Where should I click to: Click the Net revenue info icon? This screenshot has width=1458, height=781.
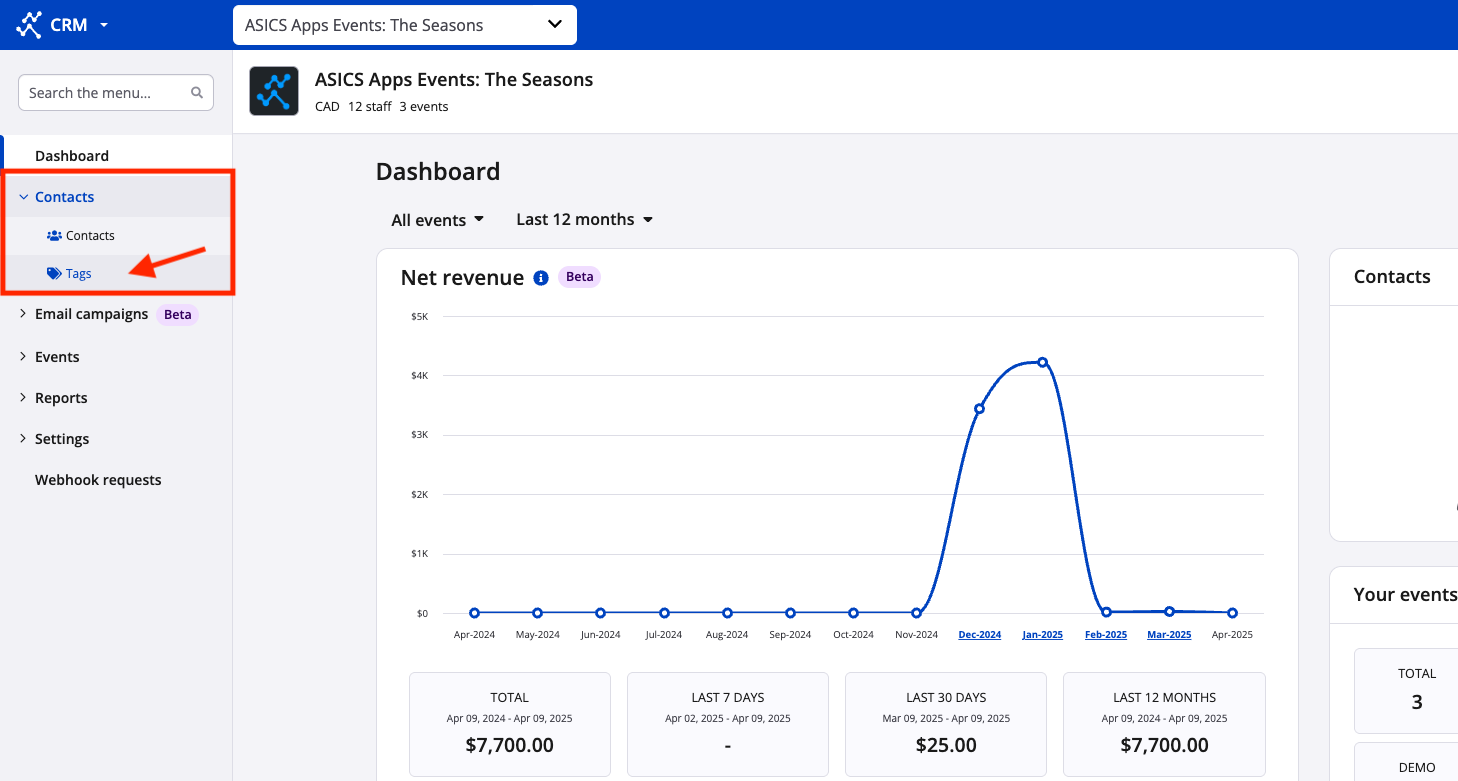click(x=541, y=278)
